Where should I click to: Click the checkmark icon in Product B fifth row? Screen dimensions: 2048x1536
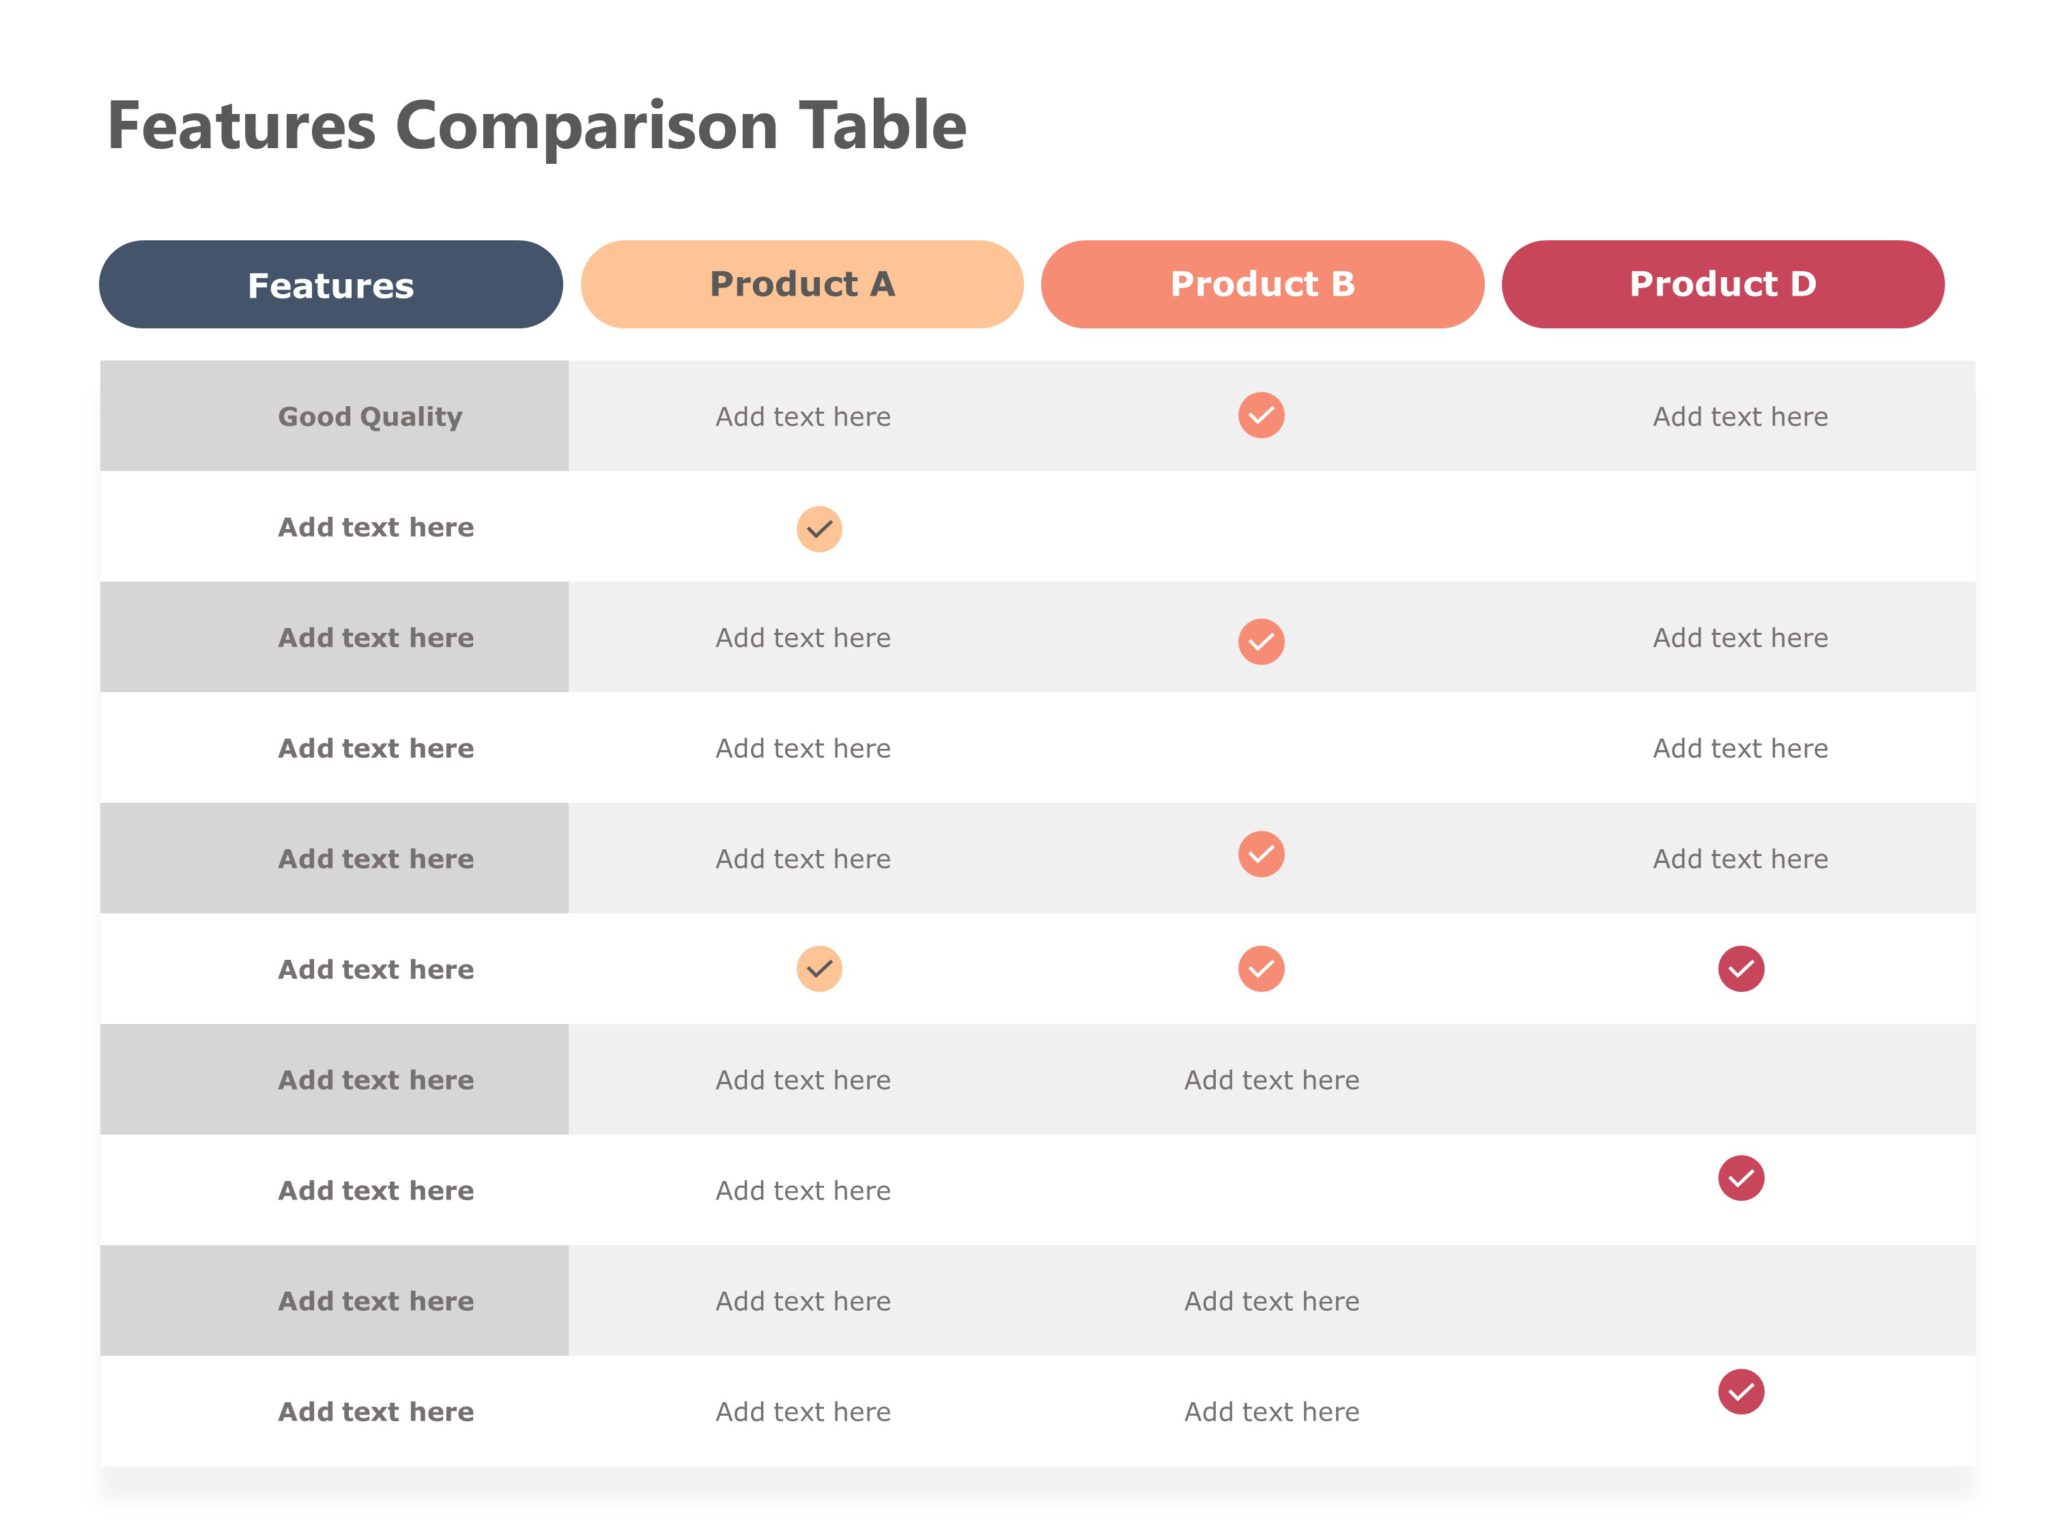[1263, 855]
